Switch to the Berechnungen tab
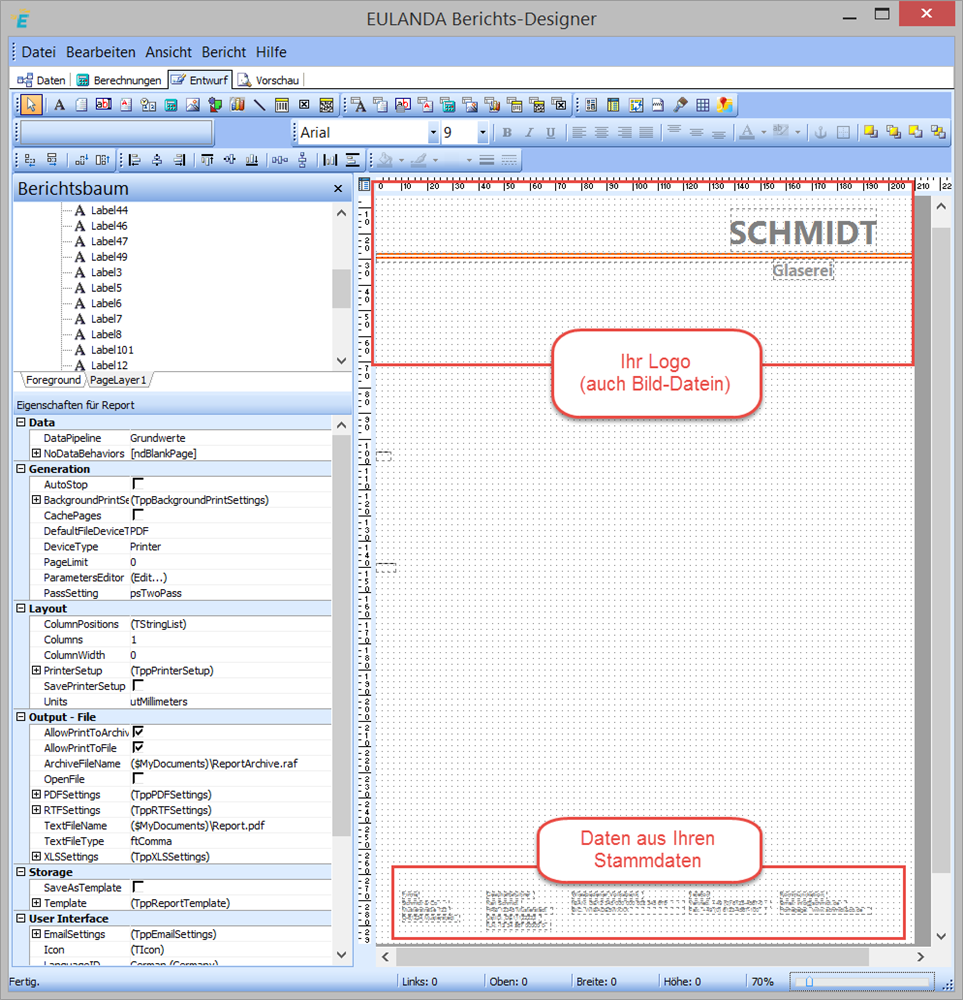This screenshot has height=1000, width=963. tap(119, 80)
